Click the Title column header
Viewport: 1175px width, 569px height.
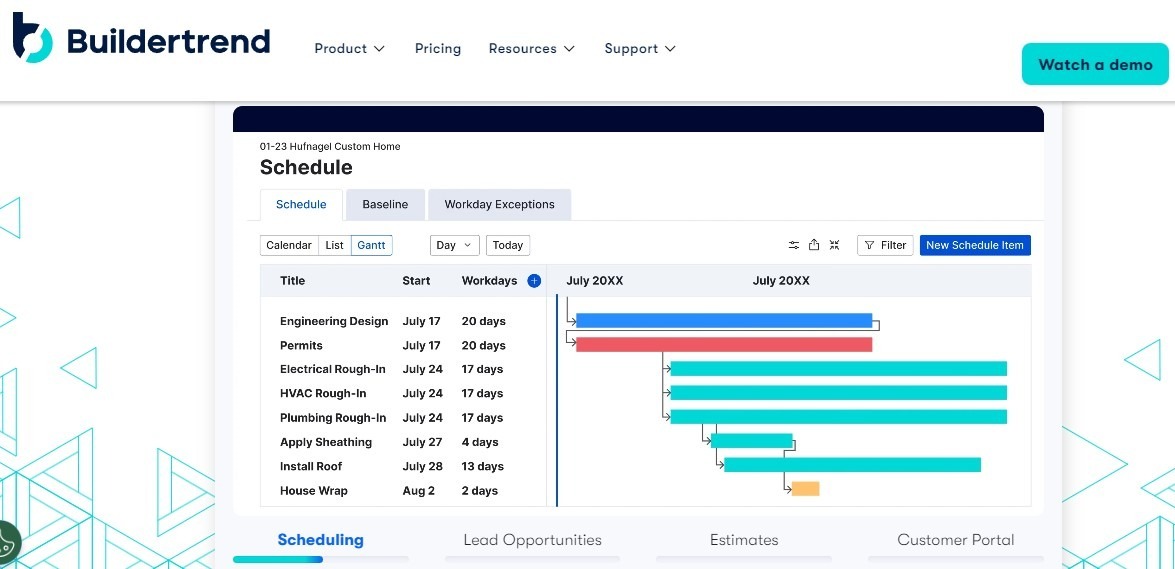point(292,280)
